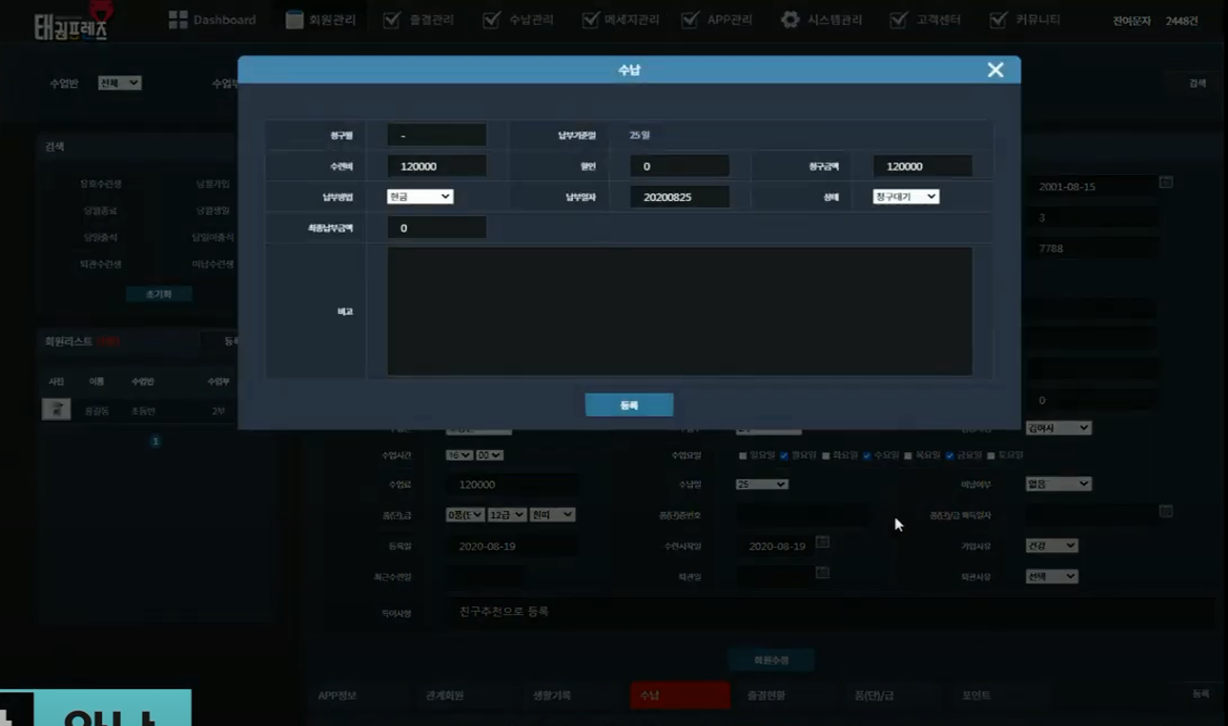Click the 태권프레스 logo
This screenshot has height=726, width=1228.
click(72, 23)
